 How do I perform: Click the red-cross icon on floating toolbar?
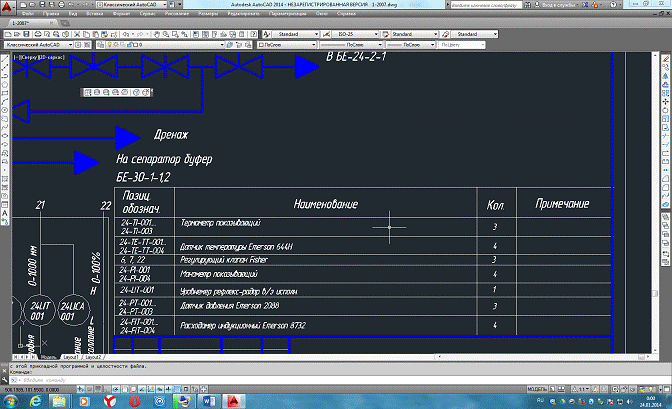point(146,93)
